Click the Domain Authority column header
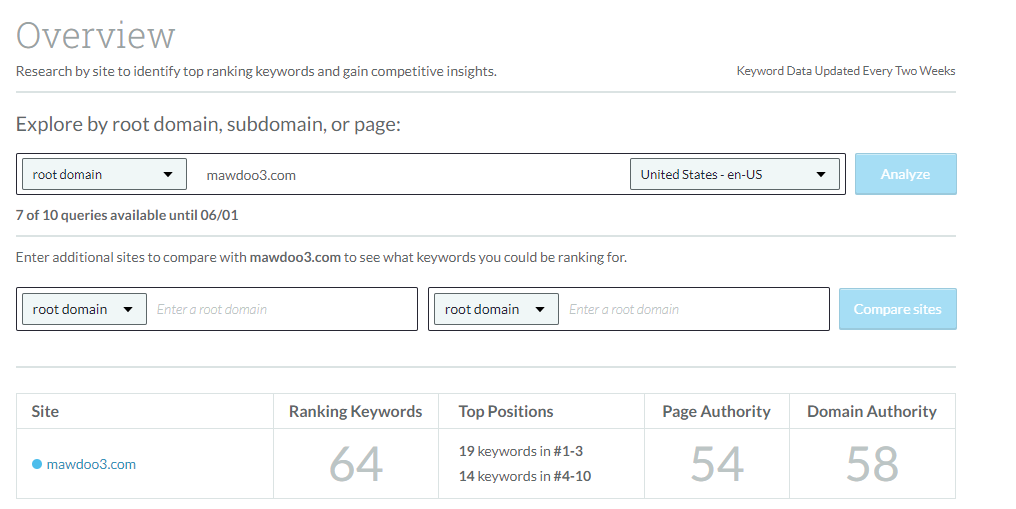 coord(872,411)
